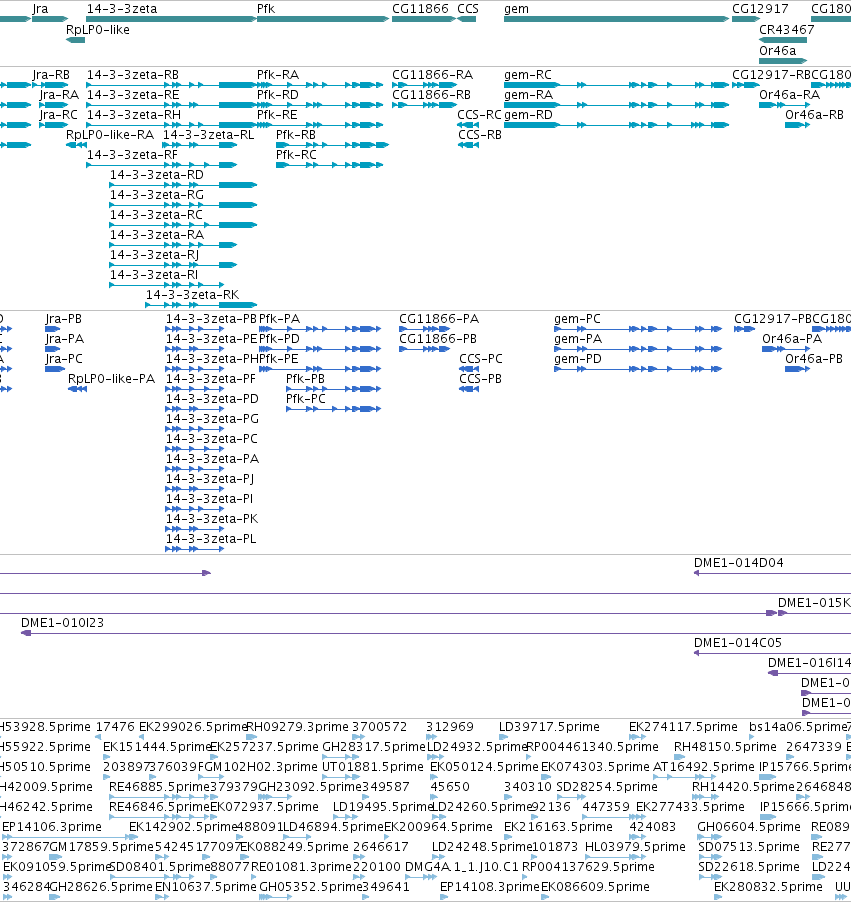The height and width of the screenshot is (902, 851).
Task: Click the Jra gene label in the top track
Action: click(40, 9)
